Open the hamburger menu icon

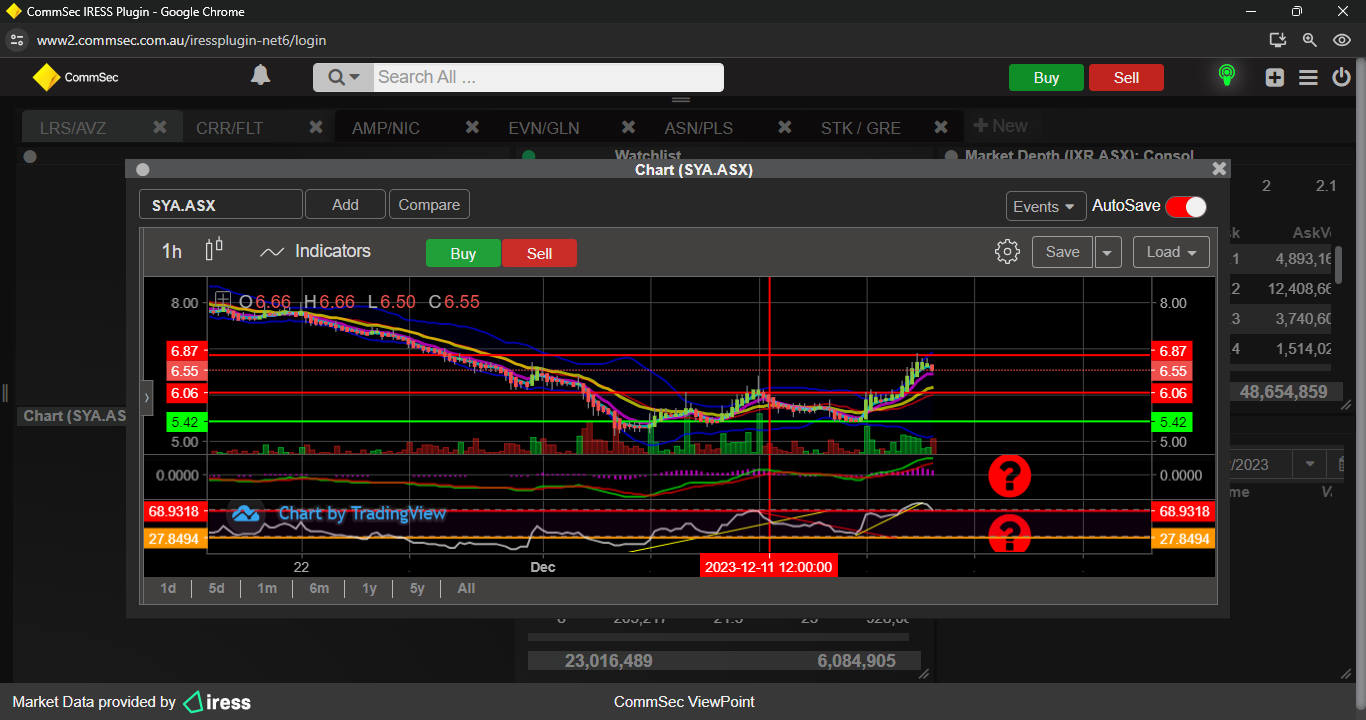1308,78
